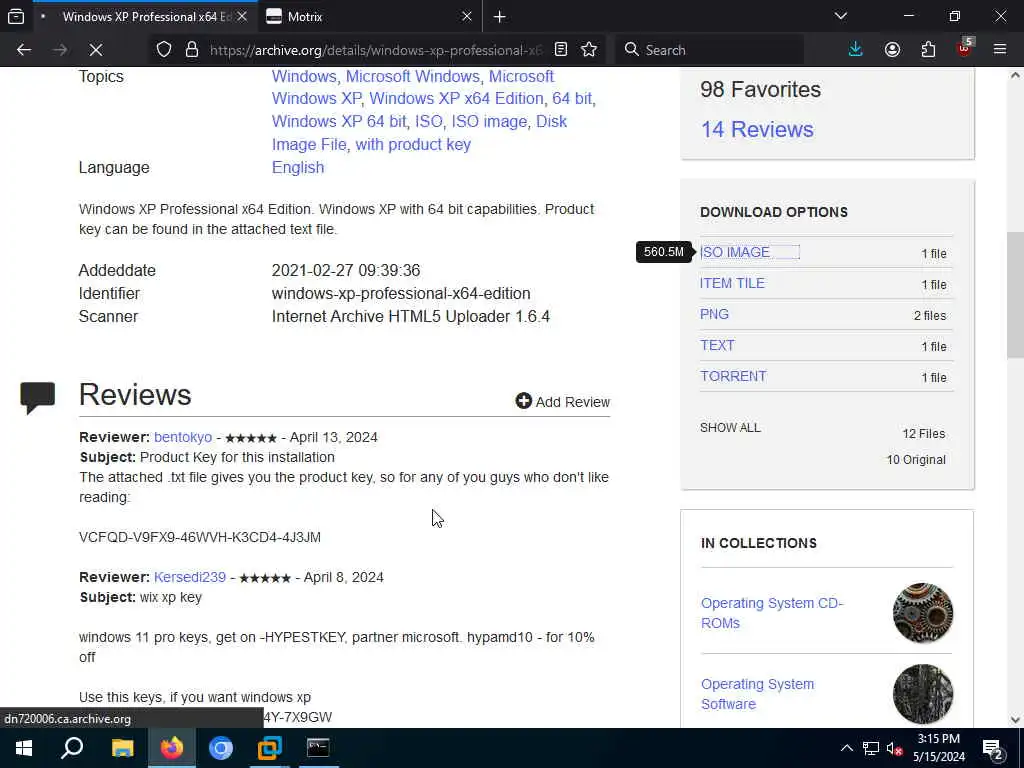Open the network tray icon
This screenshot has width=1024, height=768.
point(871,748)
